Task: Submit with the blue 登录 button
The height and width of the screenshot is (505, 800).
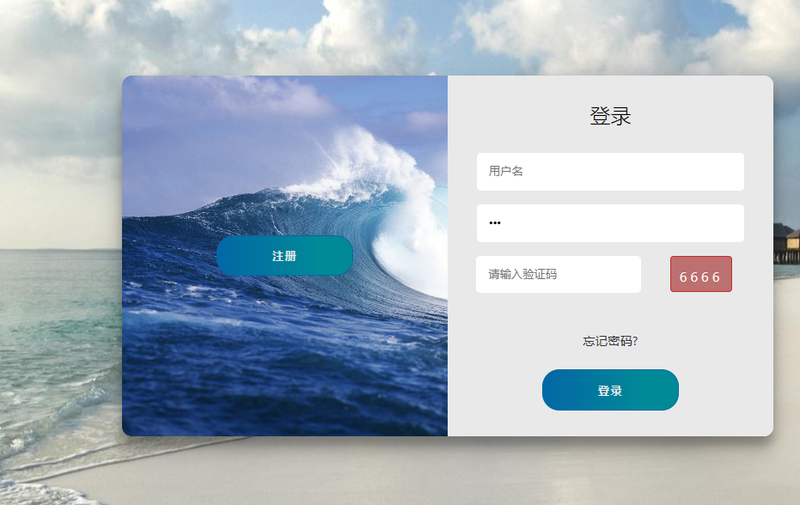Action: (610, 390)
